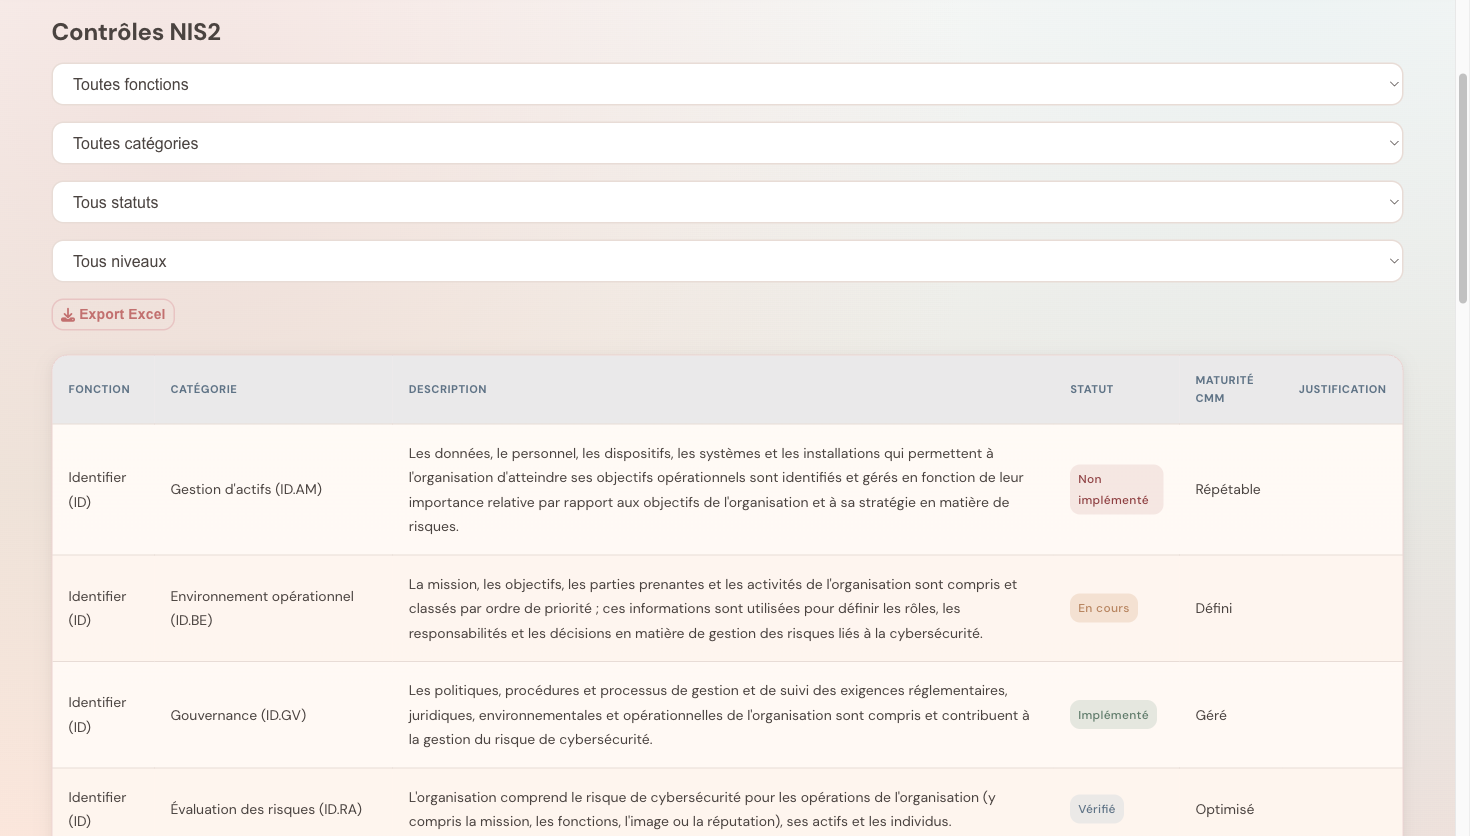The image size is (1470, 836).
Task: Click the chevron on "Toutes fonctions"
Action: click(1392, 84)
